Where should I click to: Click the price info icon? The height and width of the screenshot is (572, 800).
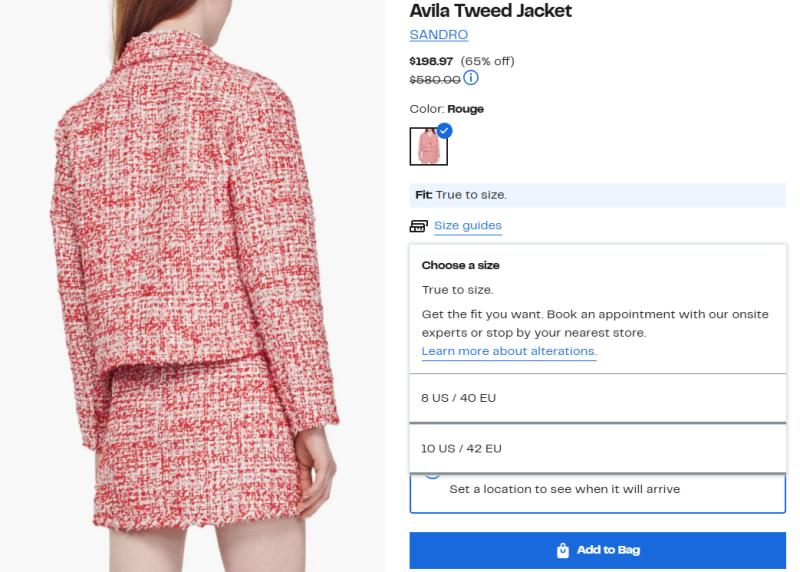coord(471,79)
